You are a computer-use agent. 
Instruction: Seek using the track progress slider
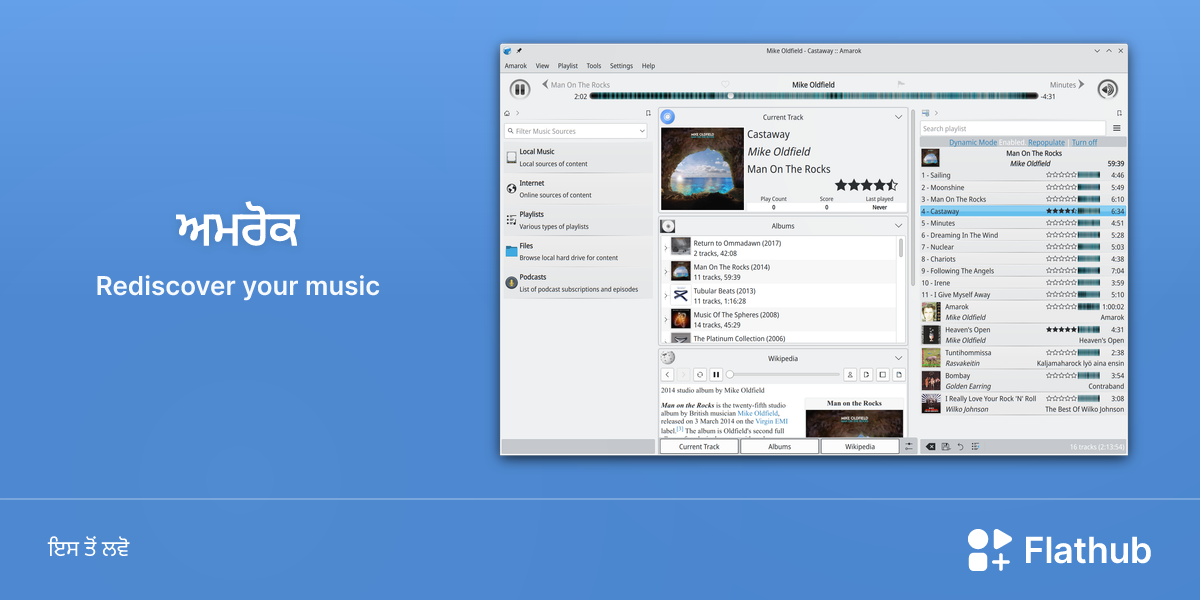click(814, 96)
